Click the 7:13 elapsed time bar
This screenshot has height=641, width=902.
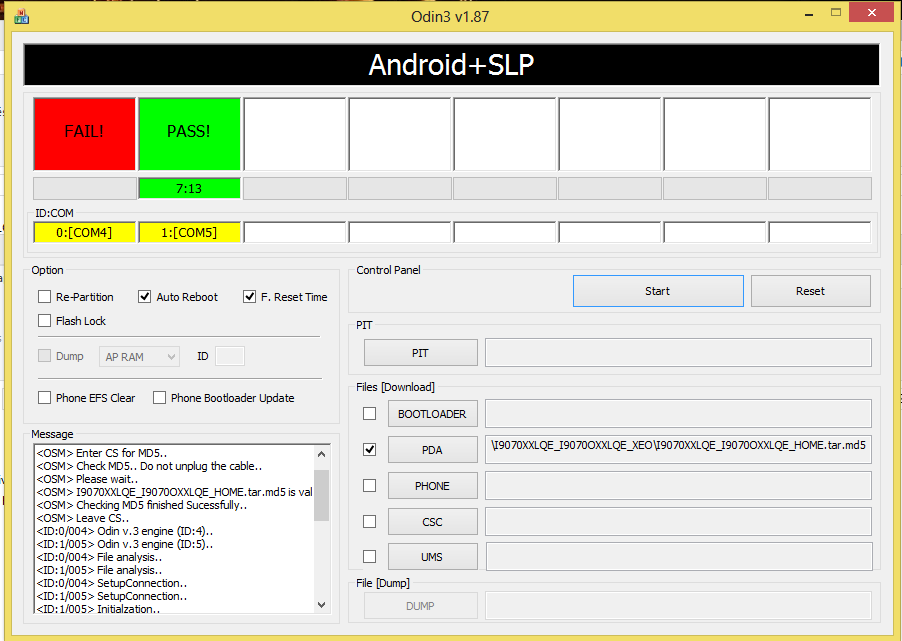point(189,189)
